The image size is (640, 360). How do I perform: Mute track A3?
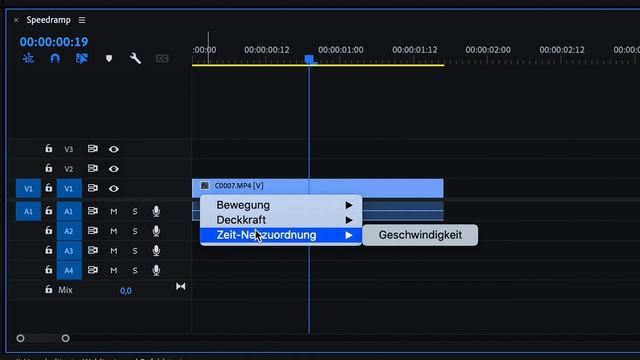coord(113,251)
